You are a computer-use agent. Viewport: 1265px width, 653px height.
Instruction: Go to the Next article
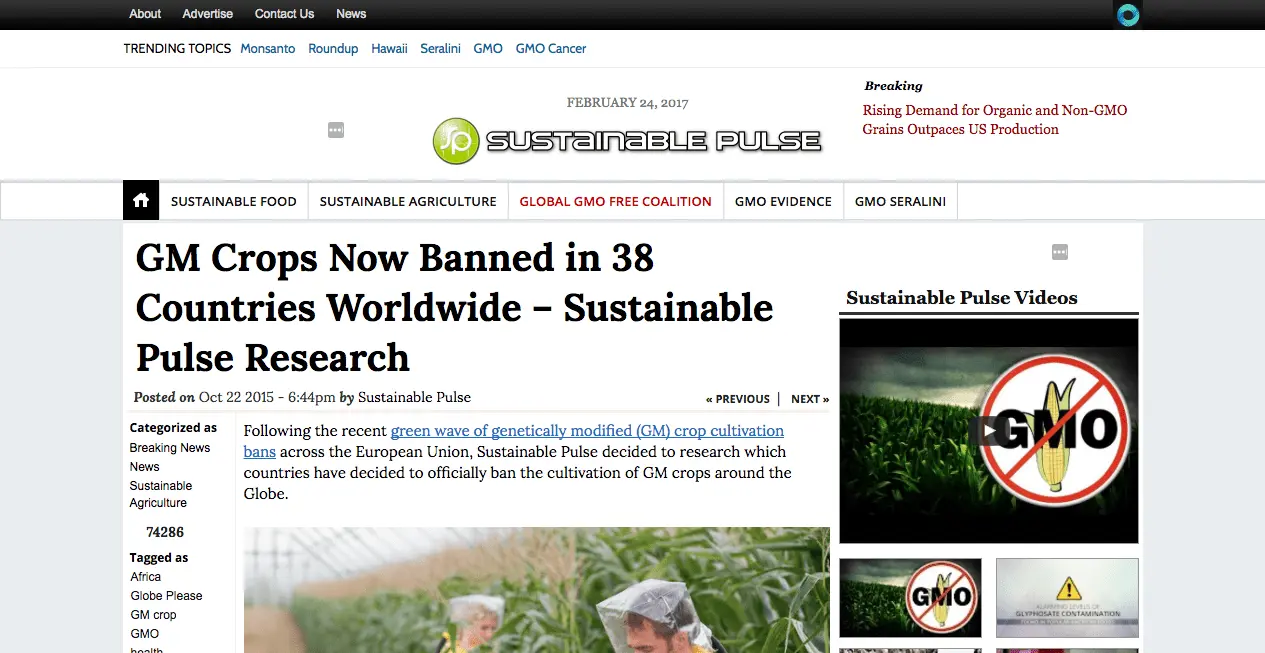pos(810,399)
